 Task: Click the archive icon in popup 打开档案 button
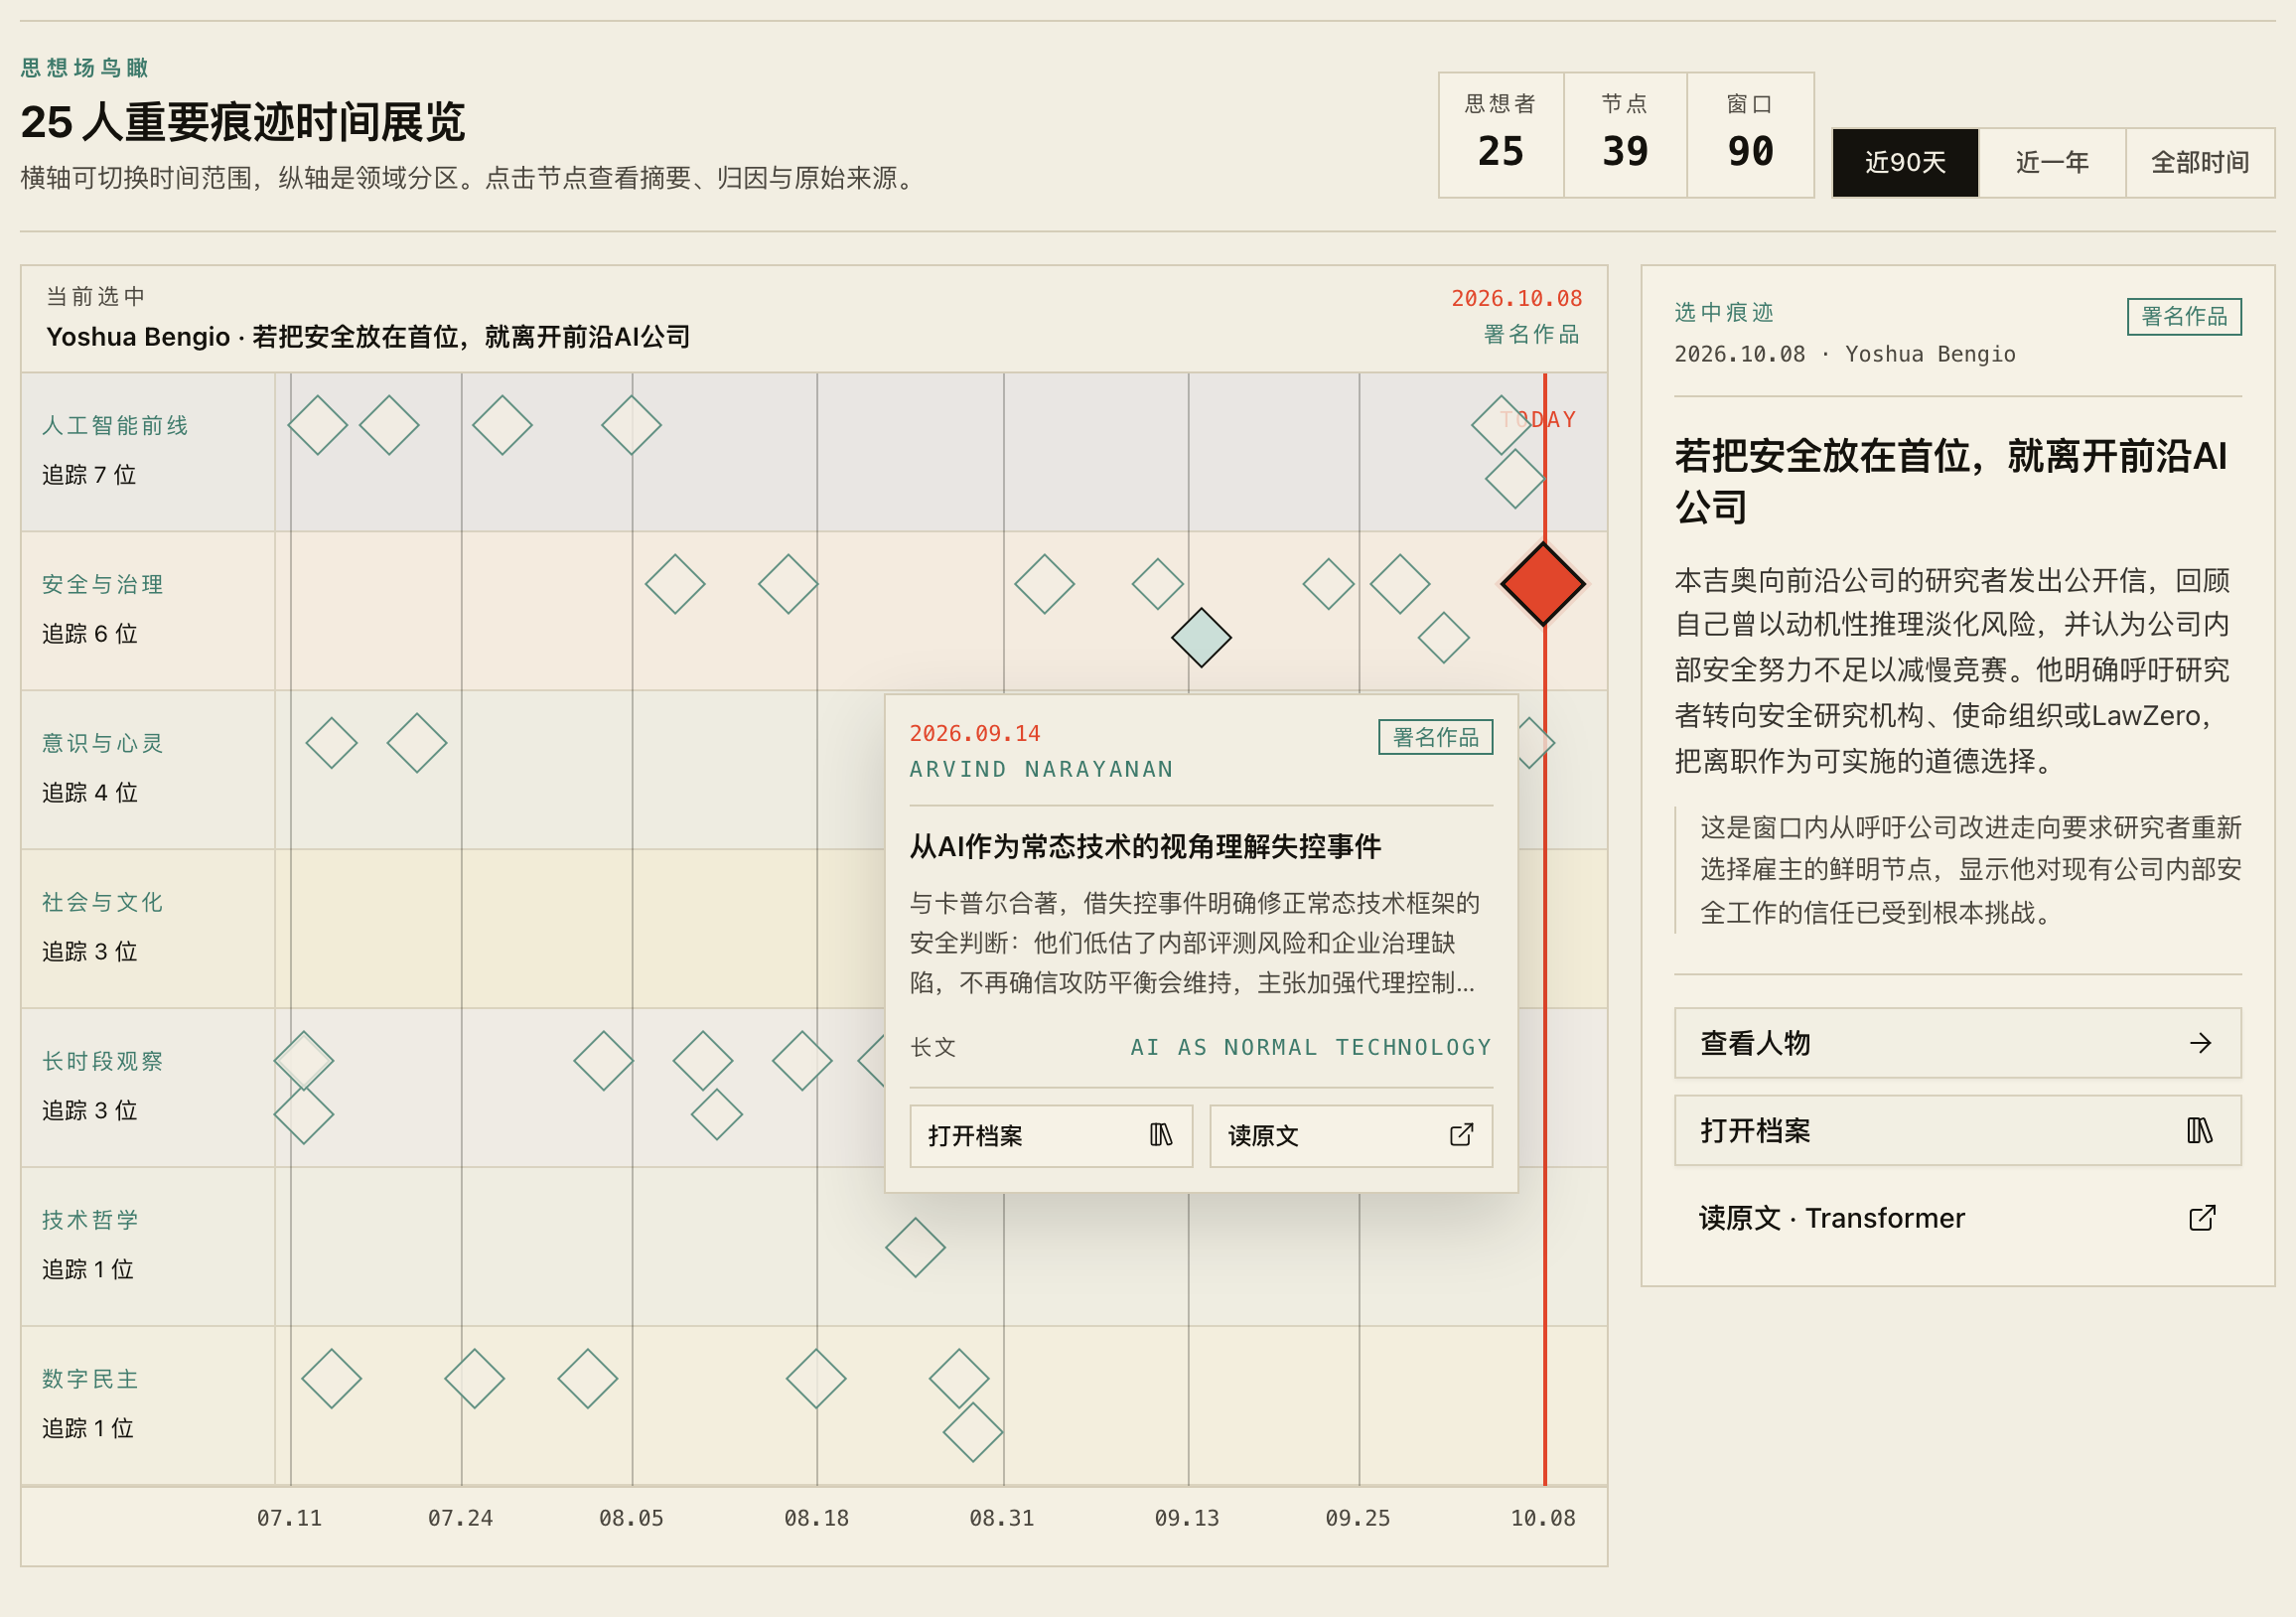[x=1161, y=1135]
